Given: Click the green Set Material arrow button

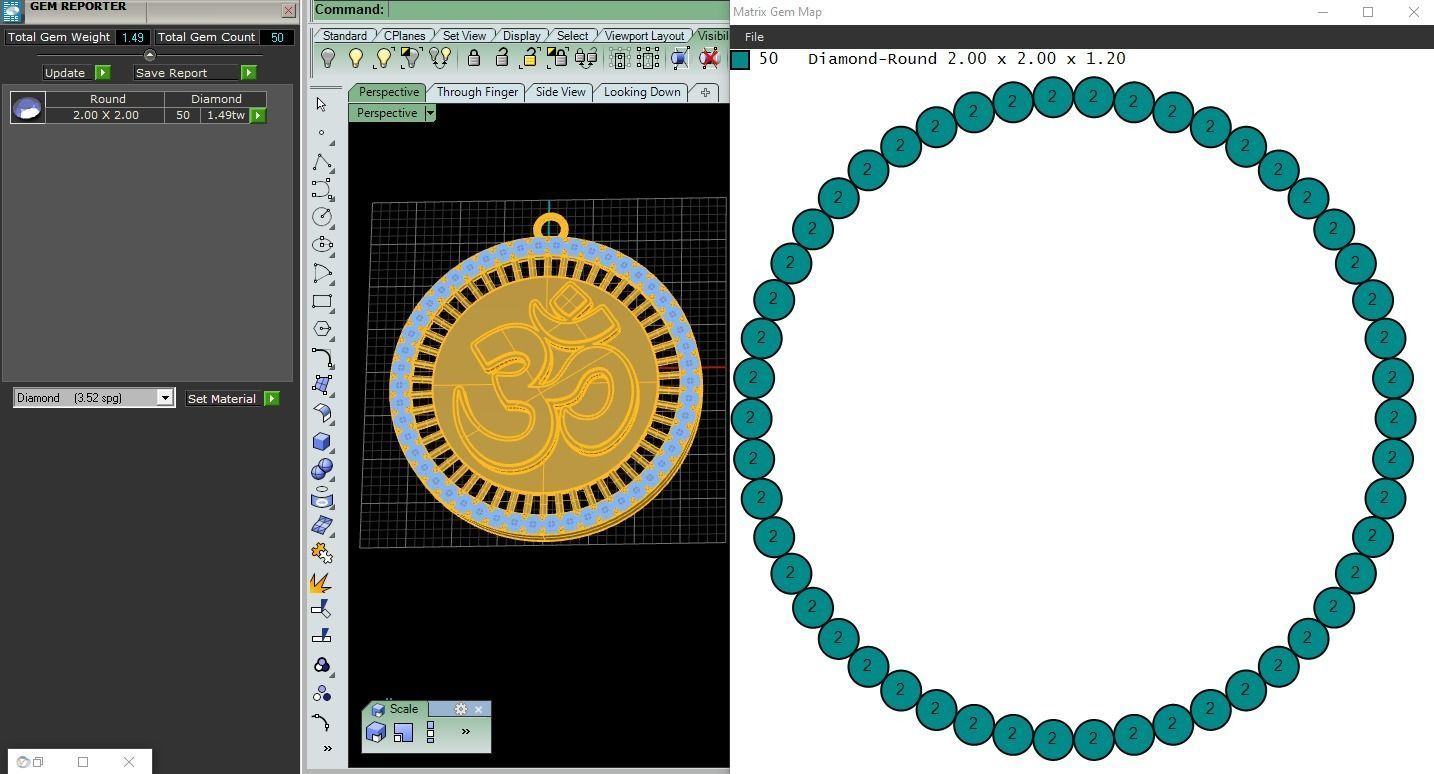Looking at the screenshot, I should (x=271, y=399).
